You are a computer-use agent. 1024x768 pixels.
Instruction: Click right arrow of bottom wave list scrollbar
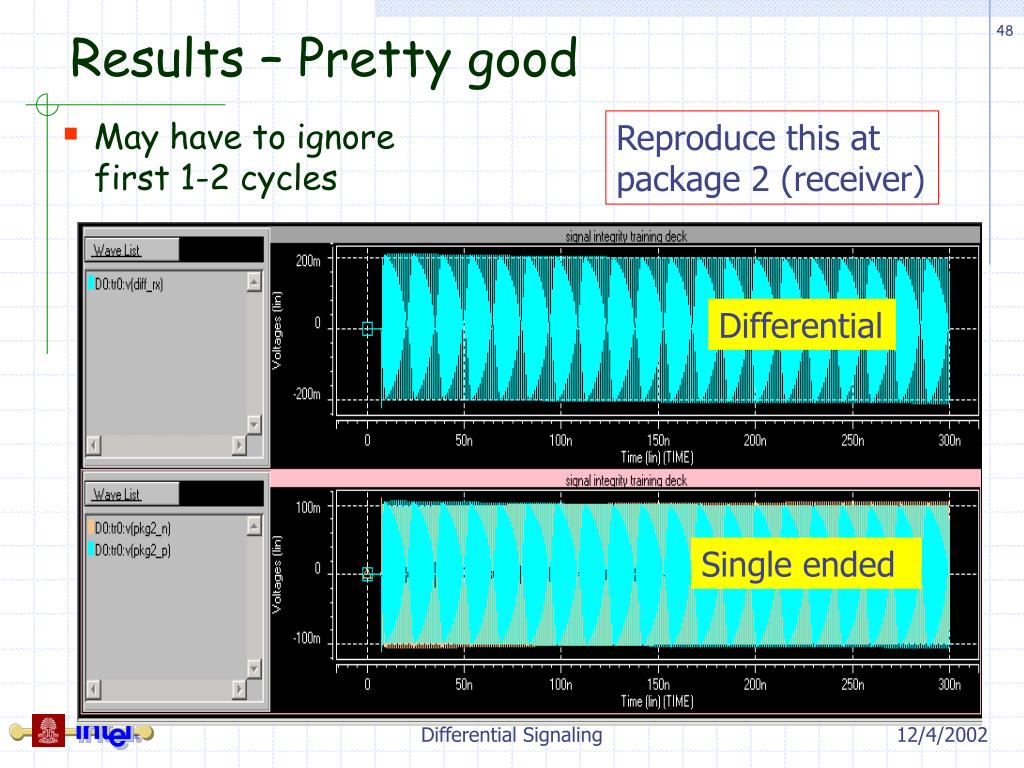[239, 689]
